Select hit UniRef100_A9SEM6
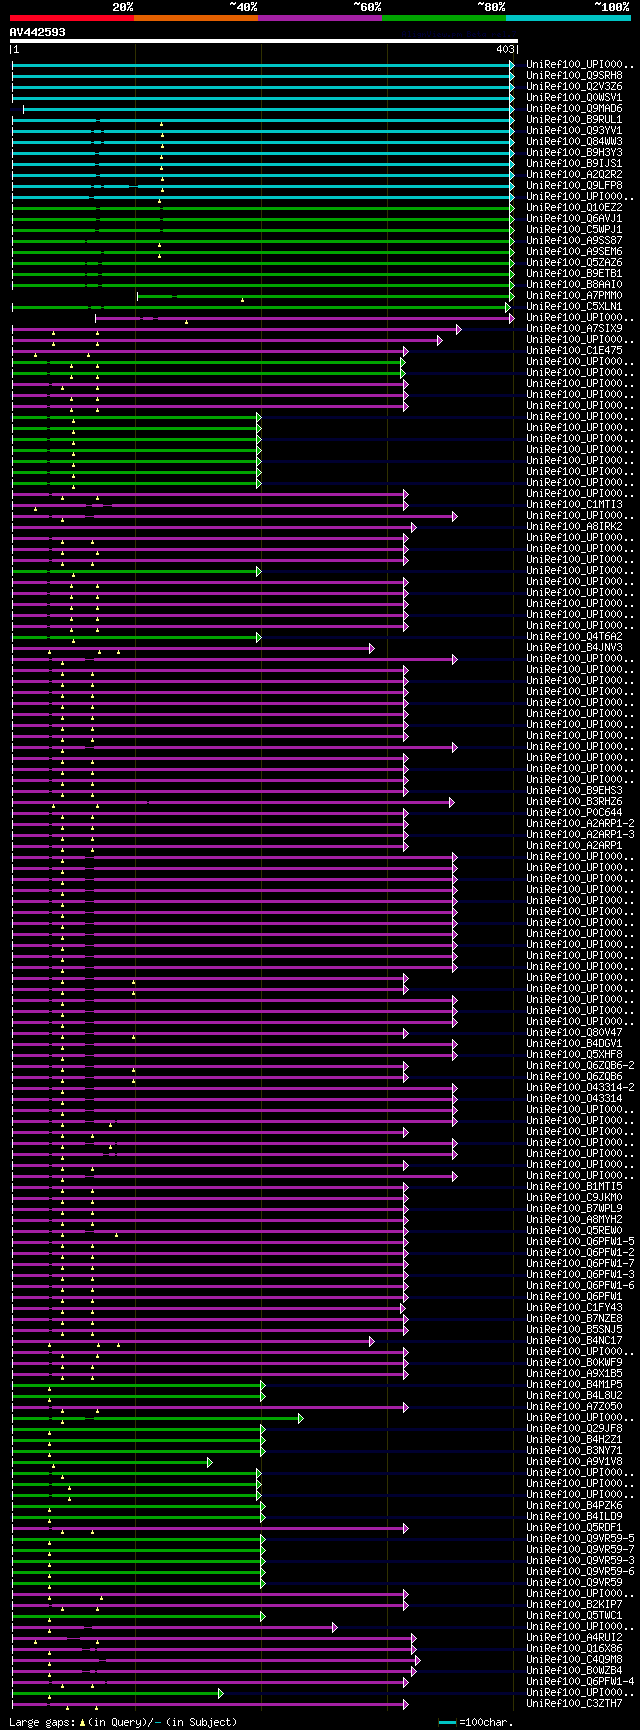Viewport: 640px width, 1730px height. coord(574,251)
